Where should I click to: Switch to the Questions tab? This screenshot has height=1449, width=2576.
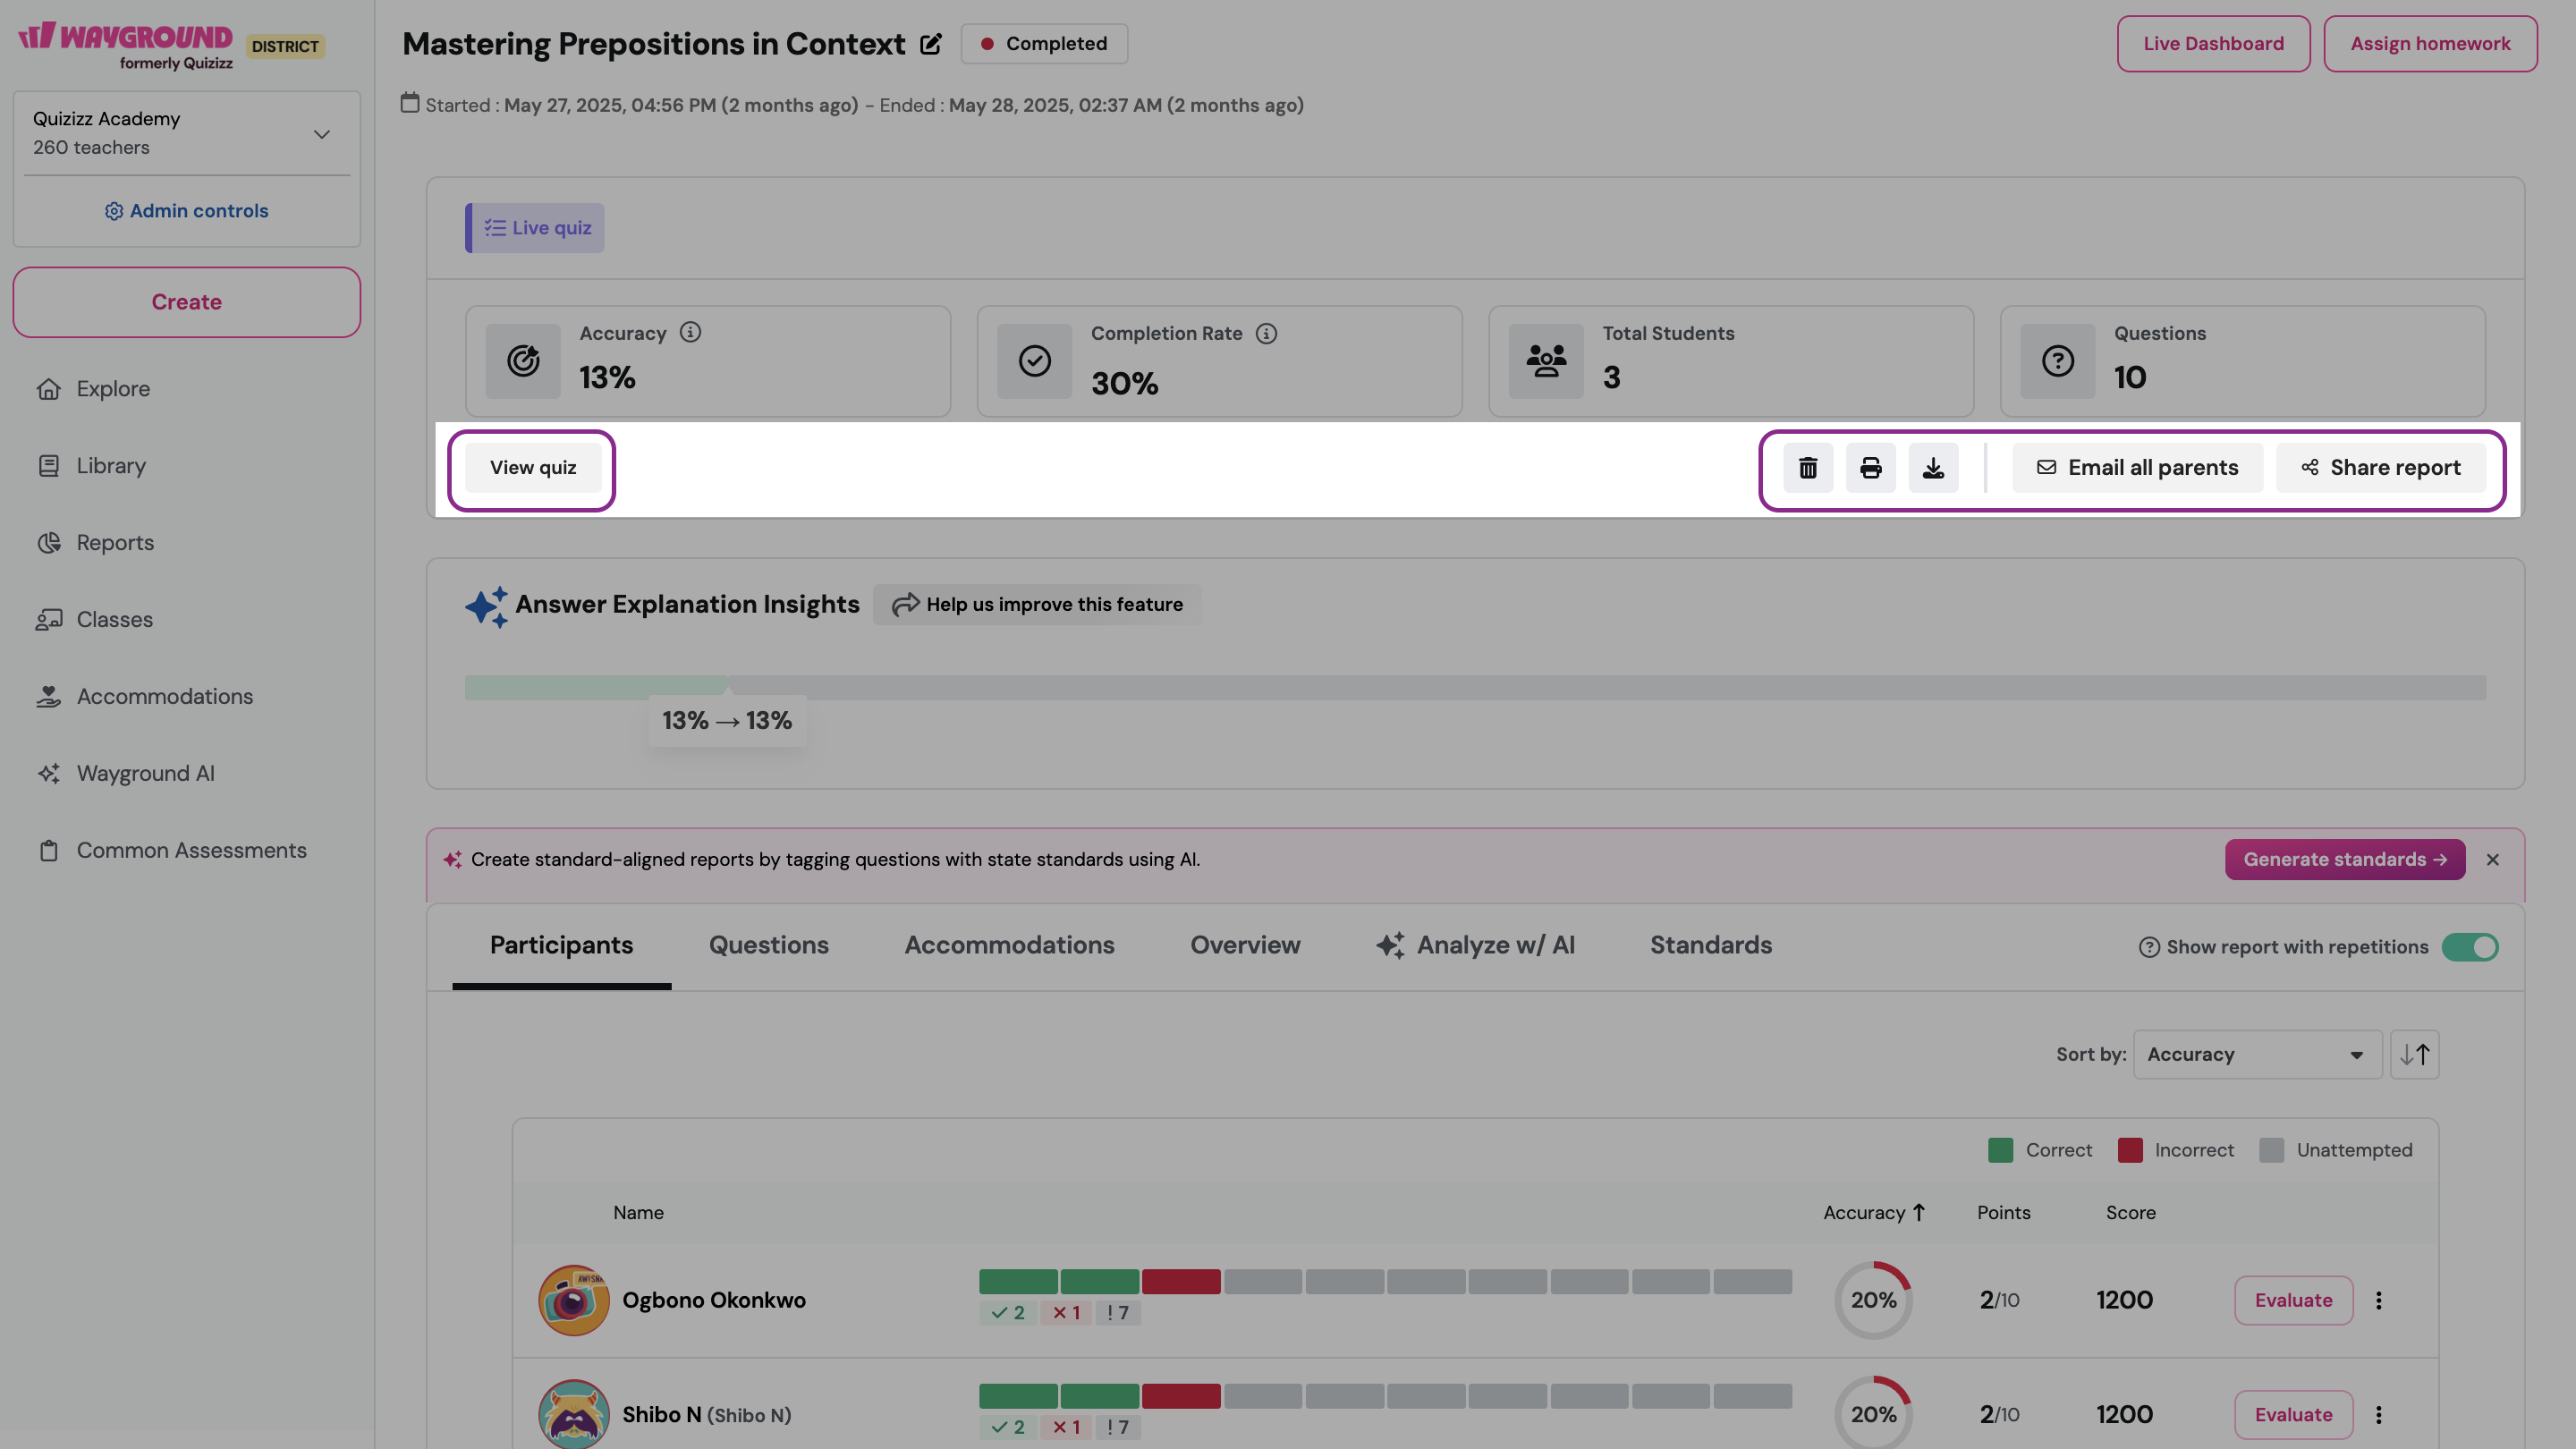768,945
